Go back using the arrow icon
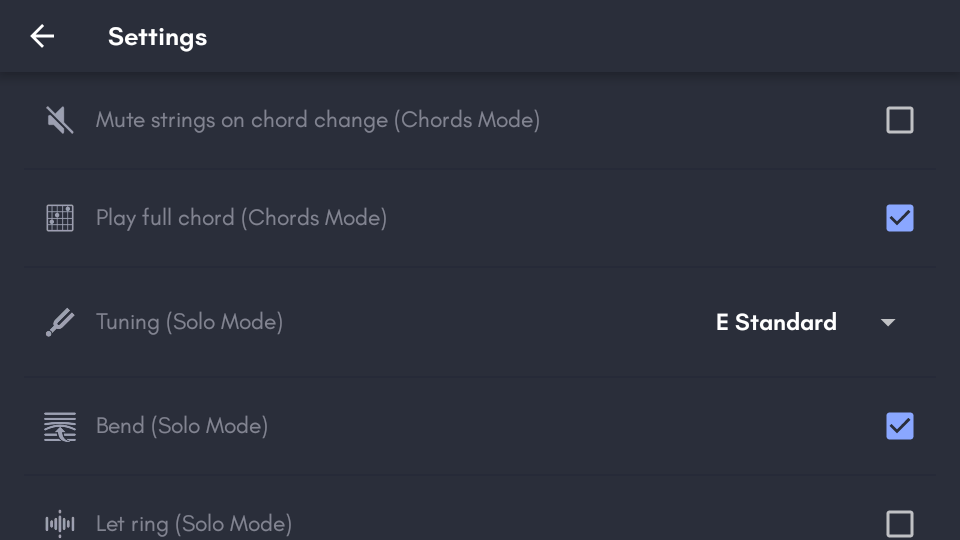The width and height of the screenshot is (960, 540). 42,37
